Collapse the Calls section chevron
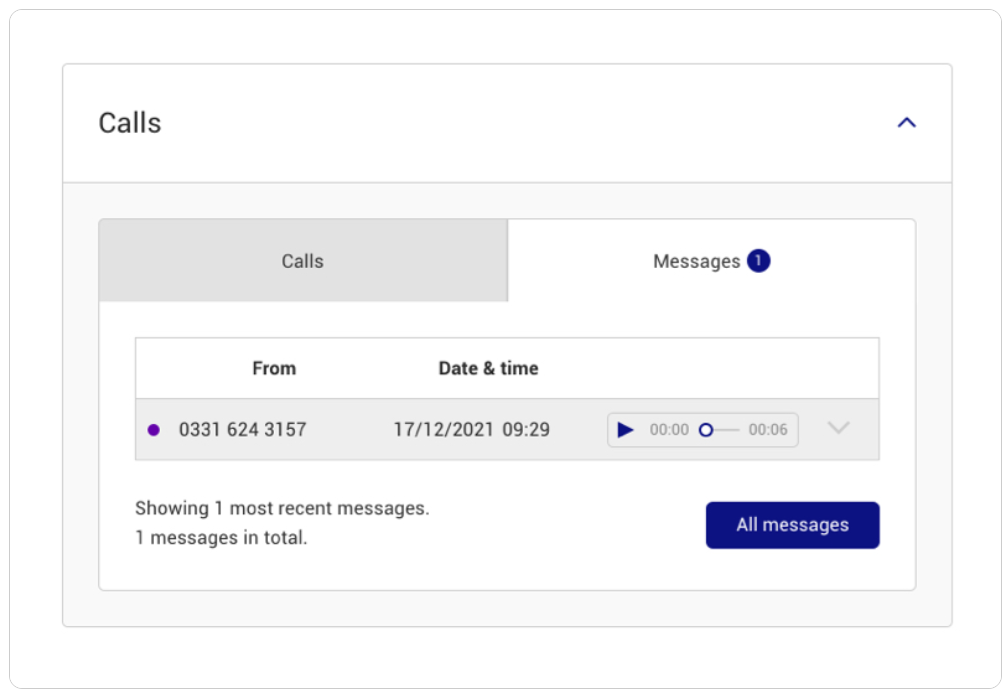 [x=906, y=123]
